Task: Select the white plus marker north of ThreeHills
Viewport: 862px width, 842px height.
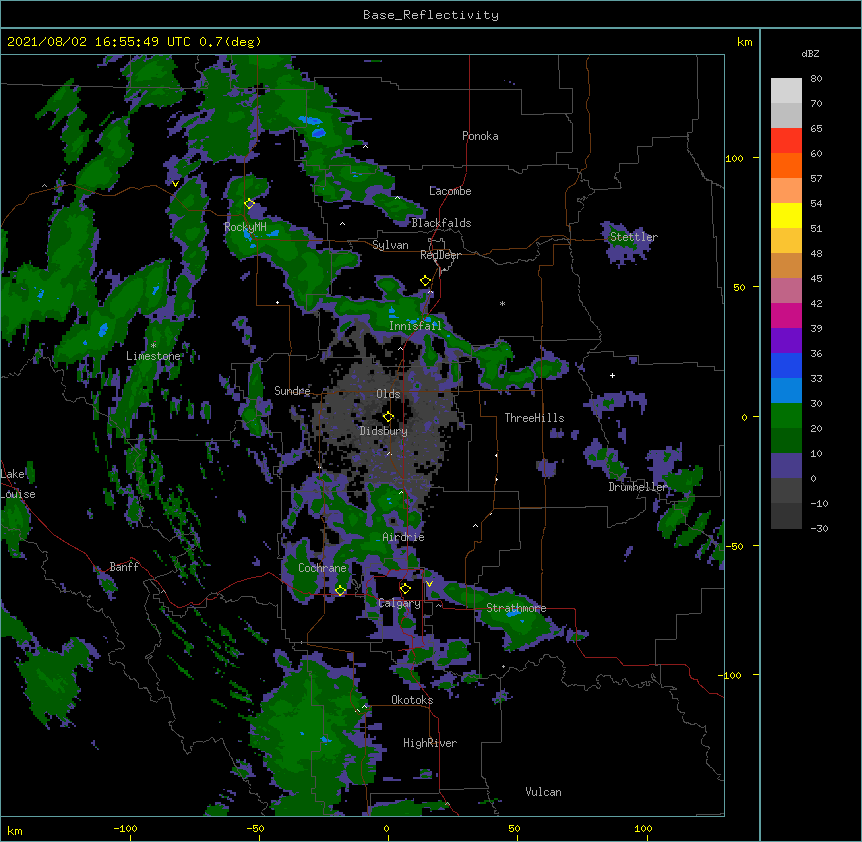Action: coord(612,375)
